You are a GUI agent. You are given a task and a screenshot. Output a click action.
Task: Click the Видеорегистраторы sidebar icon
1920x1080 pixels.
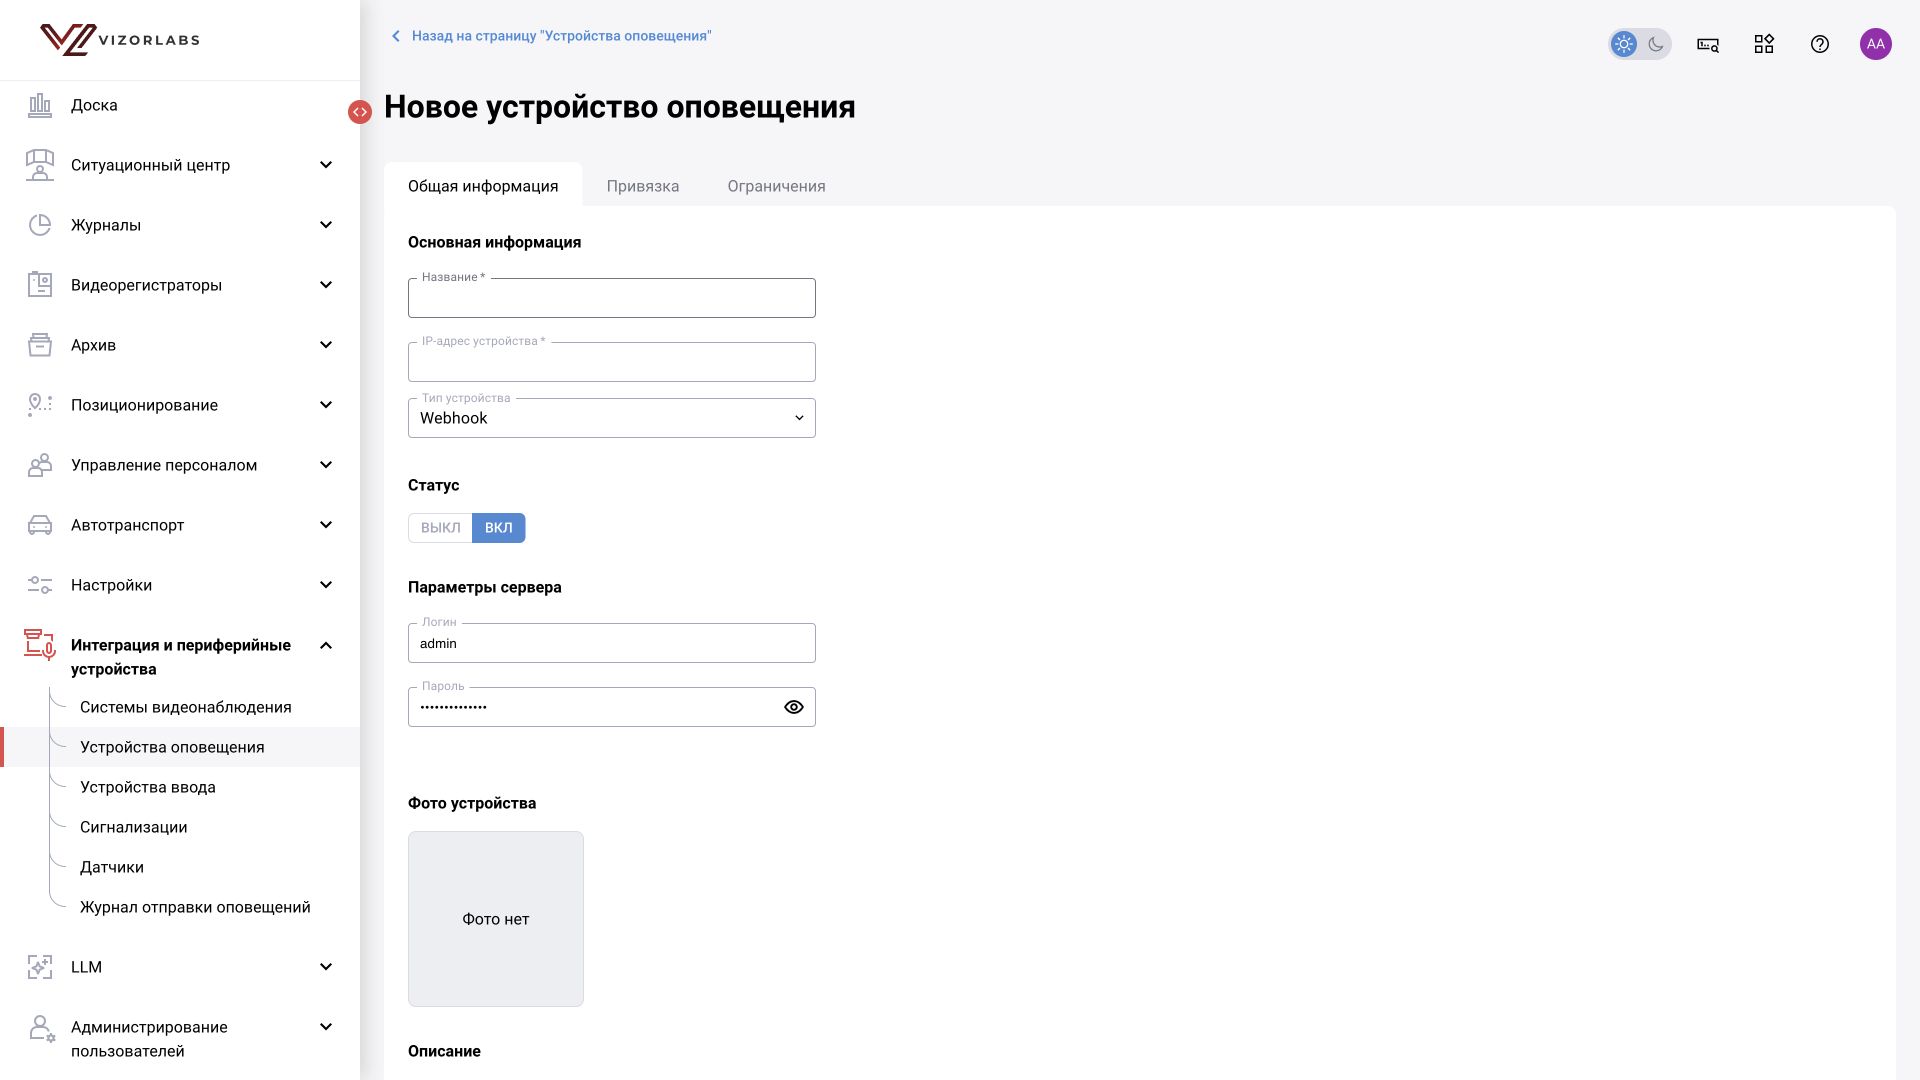tap(40, 285)
